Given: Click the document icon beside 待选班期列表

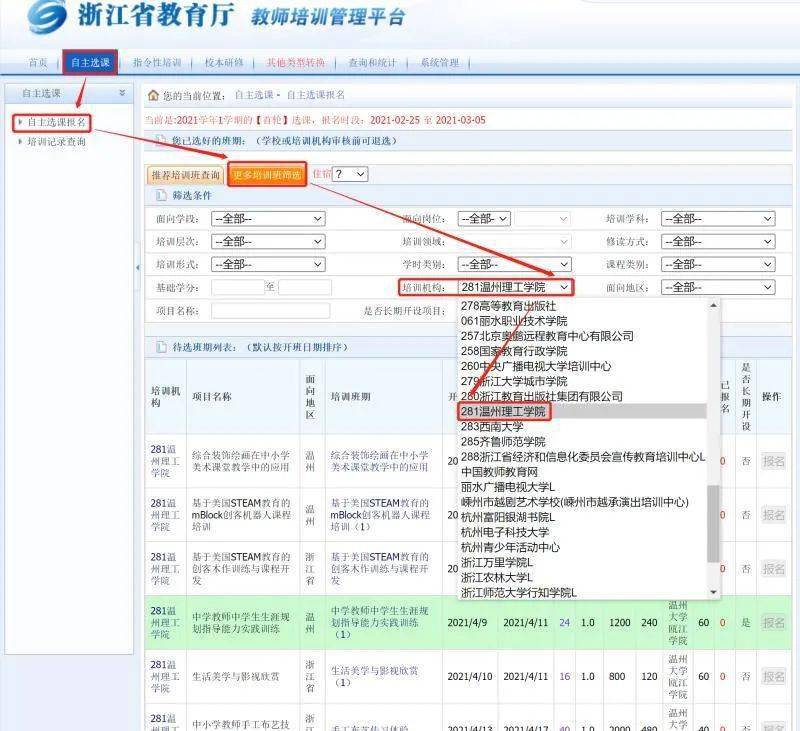Looking at the screenshot, I should [x=161, y=347].
